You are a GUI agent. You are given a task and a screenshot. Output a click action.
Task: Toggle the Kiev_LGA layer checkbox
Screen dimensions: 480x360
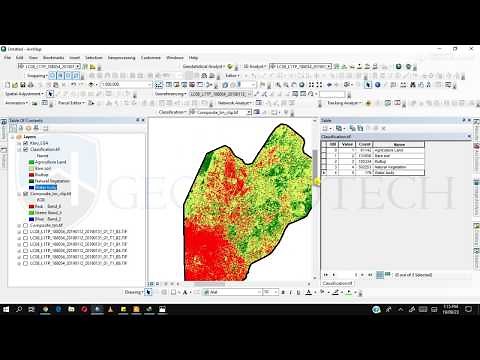tap(26, 143)
